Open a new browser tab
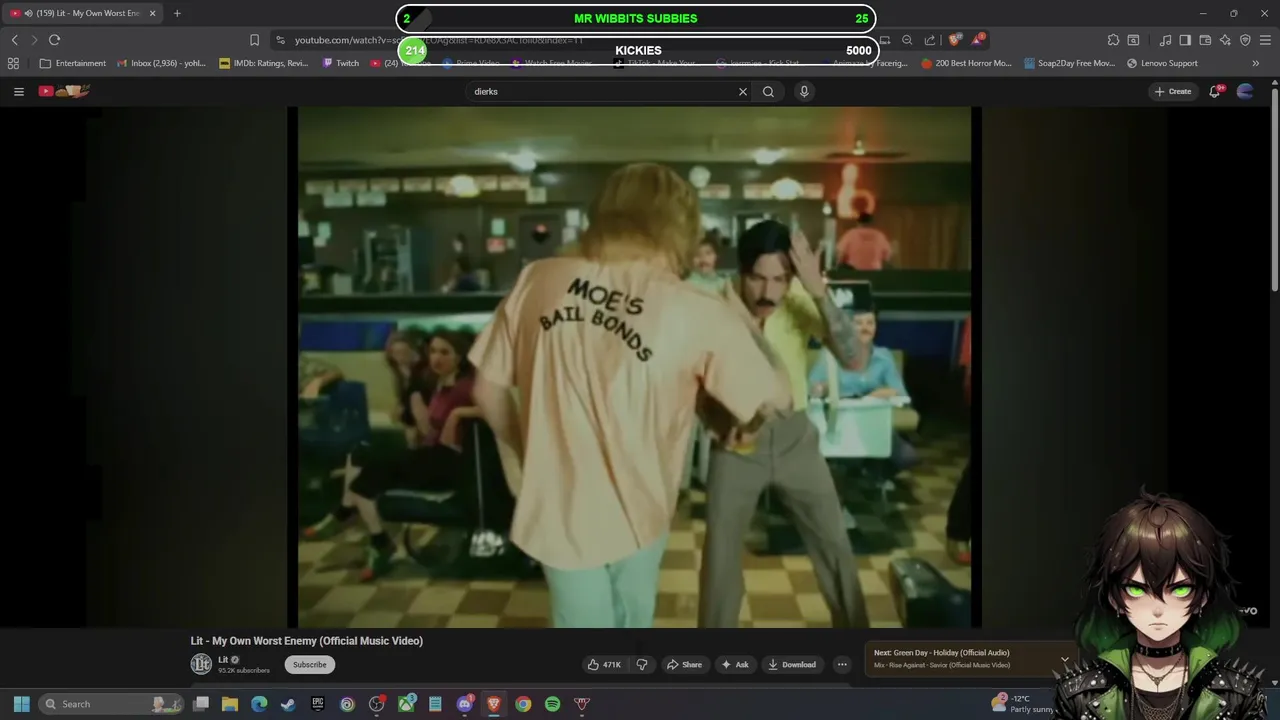This screenshot has width=1280, height=720. click(x=177, y=13)
